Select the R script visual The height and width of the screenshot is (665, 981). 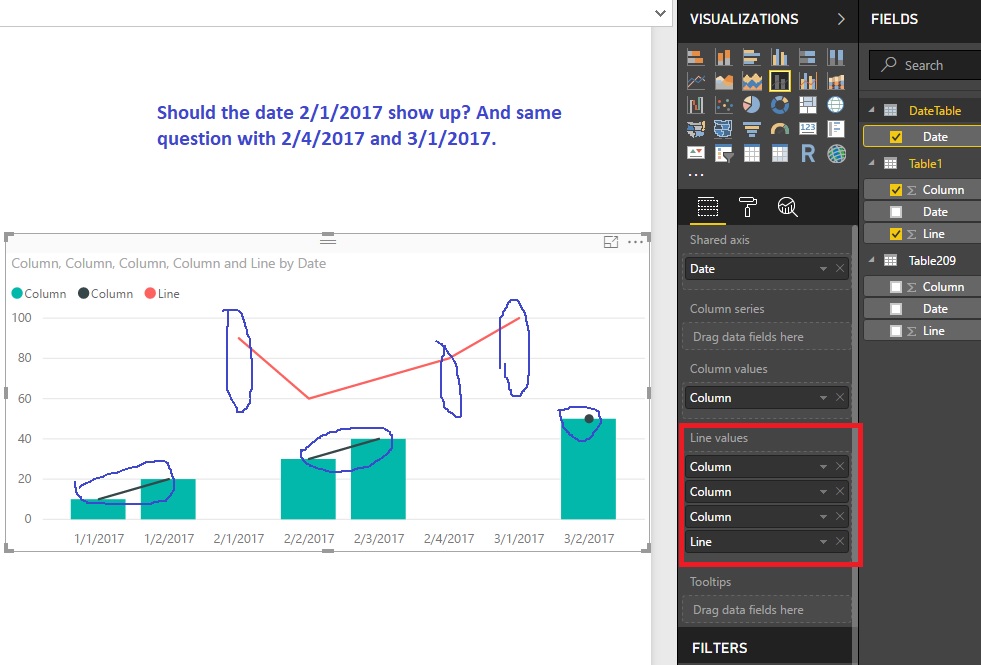(x=808, y=153)
